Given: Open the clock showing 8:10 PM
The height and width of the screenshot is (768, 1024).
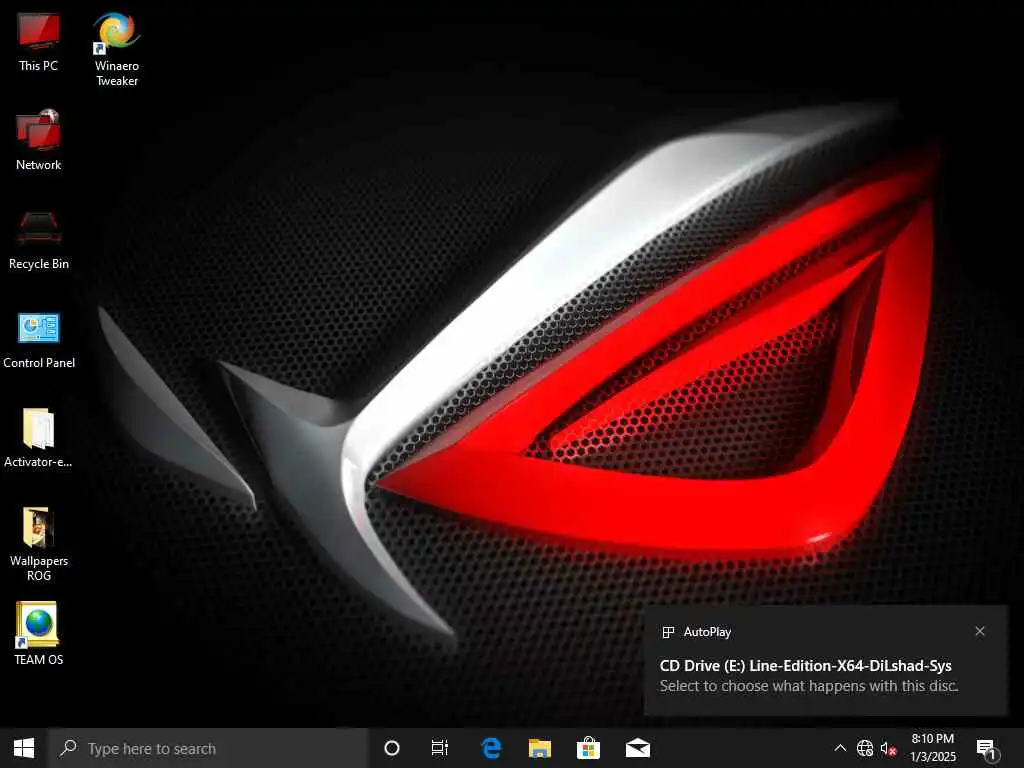Looking at the screenshot, I should coord(933,748).
